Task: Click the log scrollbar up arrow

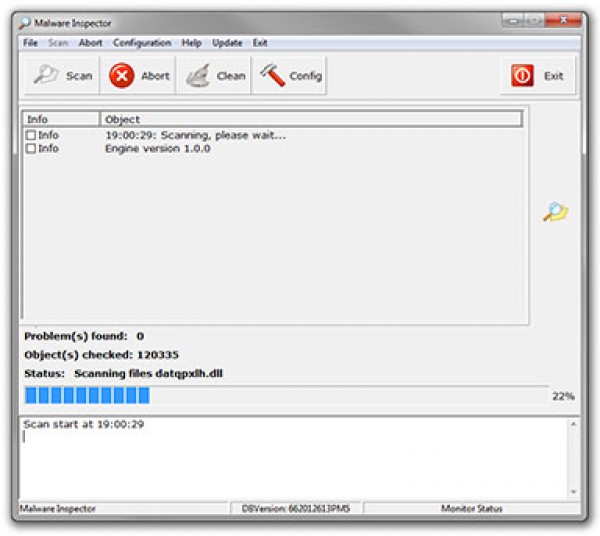Action: pyautogui.click(x=573, y=424)
